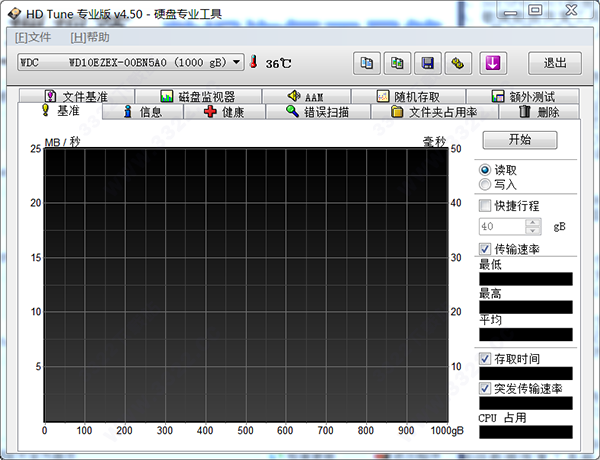Viewport: 600px width, 460px height.
Task: Select the 写入 radio button
Action: pyautogui.click(x=486, y=184)
